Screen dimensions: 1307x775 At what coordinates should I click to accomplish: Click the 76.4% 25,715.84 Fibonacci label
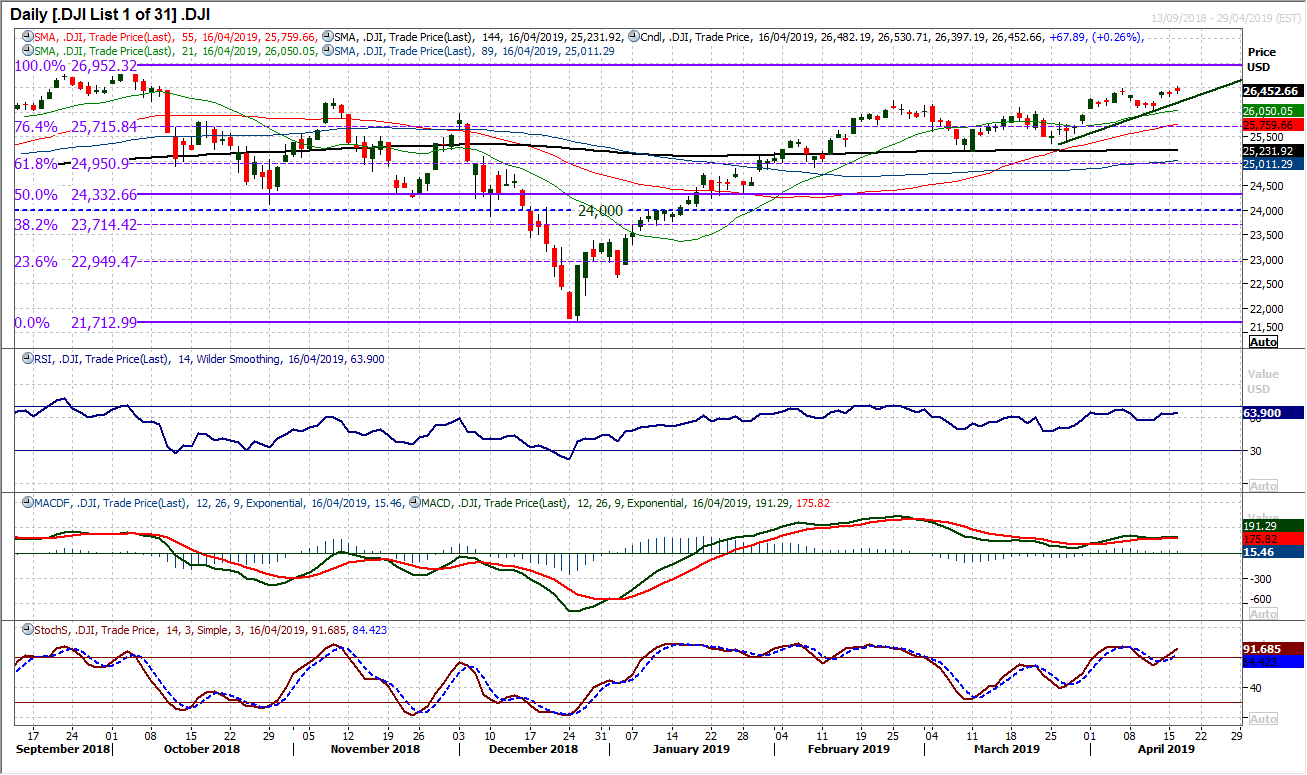pos(75,127)
